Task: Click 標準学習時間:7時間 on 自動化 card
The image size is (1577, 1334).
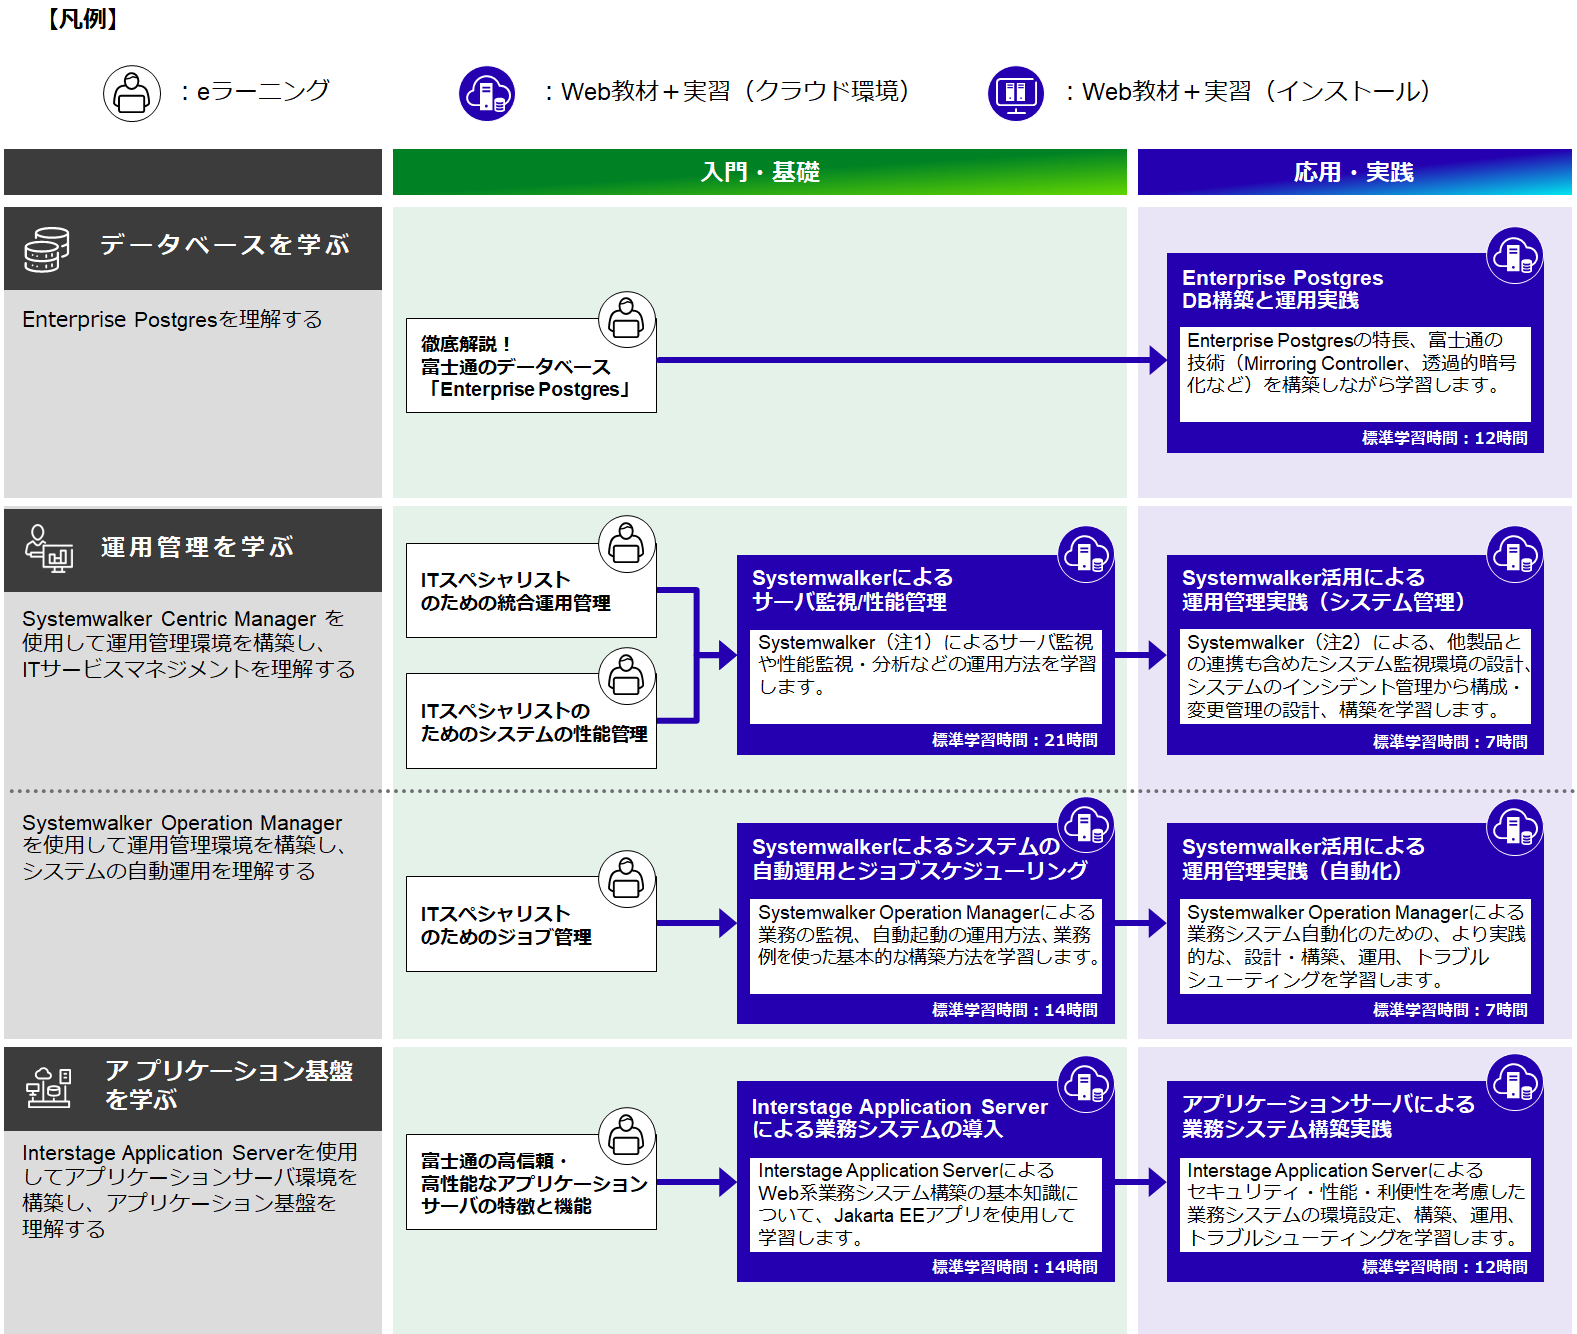Action: [x=1450, y=1010]
